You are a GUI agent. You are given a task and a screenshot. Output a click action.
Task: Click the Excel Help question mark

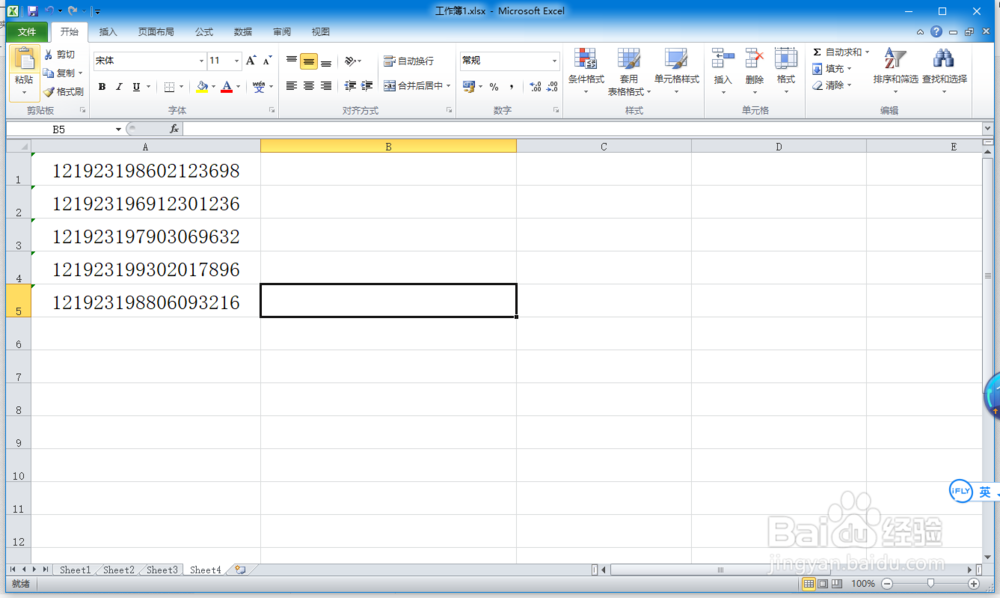(x=936, y=31)
